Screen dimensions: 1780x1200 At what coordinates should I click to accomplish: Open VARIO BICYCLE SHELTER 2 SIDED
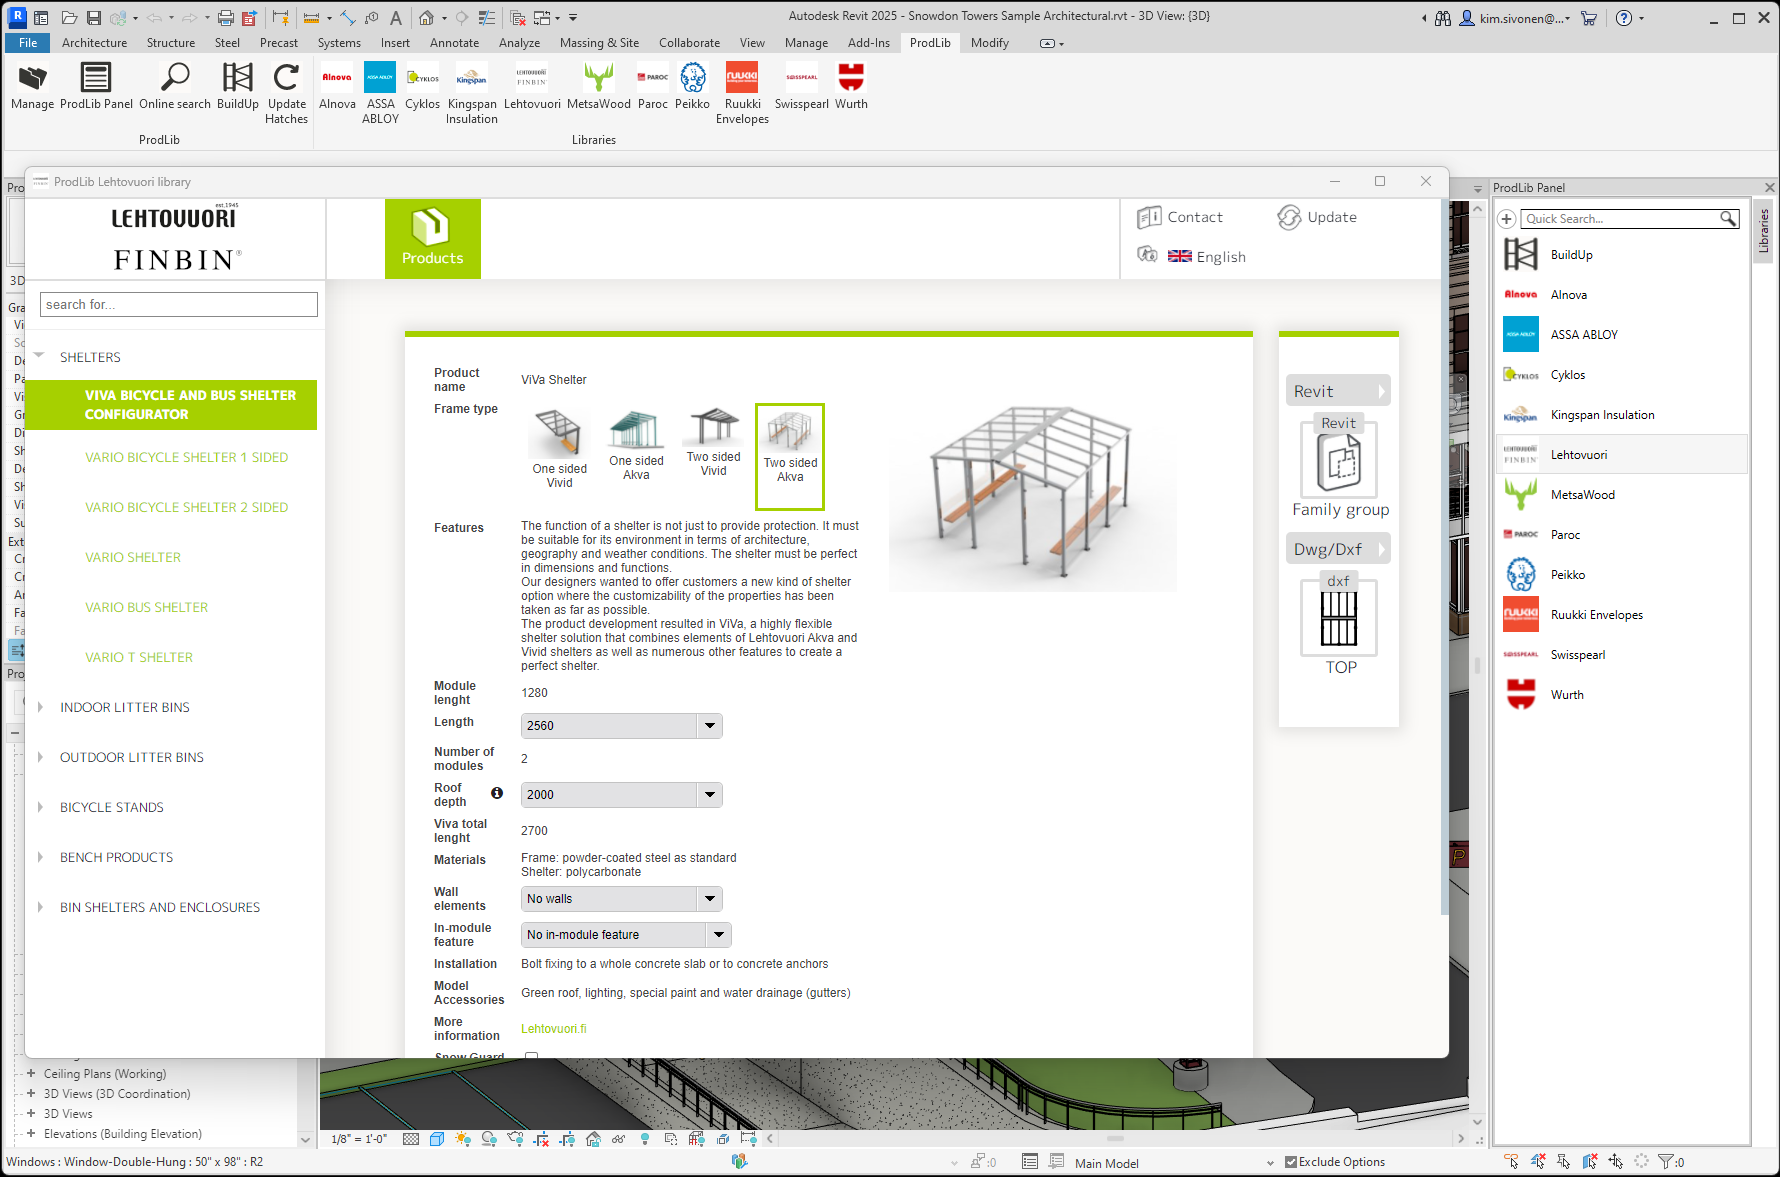(x=186, y=507)
